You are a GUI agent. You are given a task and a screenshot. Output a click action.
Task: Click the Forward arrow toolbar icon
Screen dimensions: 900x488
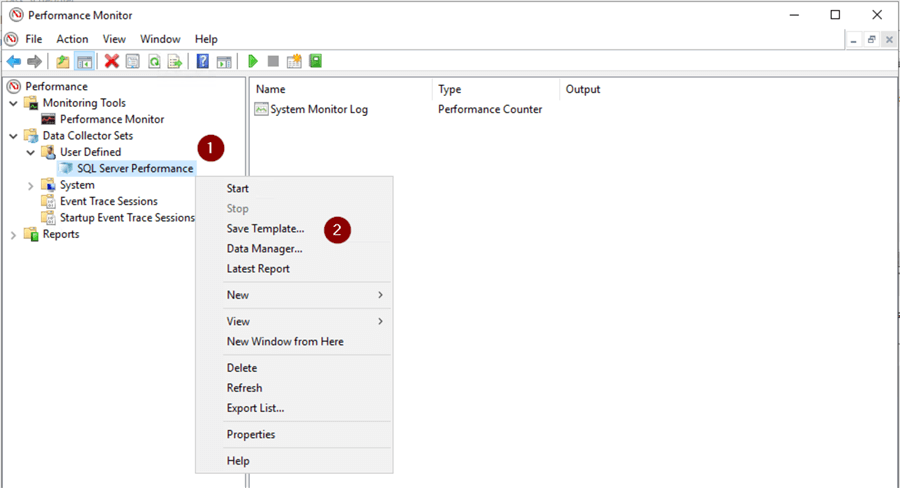(x=34, y=61)
